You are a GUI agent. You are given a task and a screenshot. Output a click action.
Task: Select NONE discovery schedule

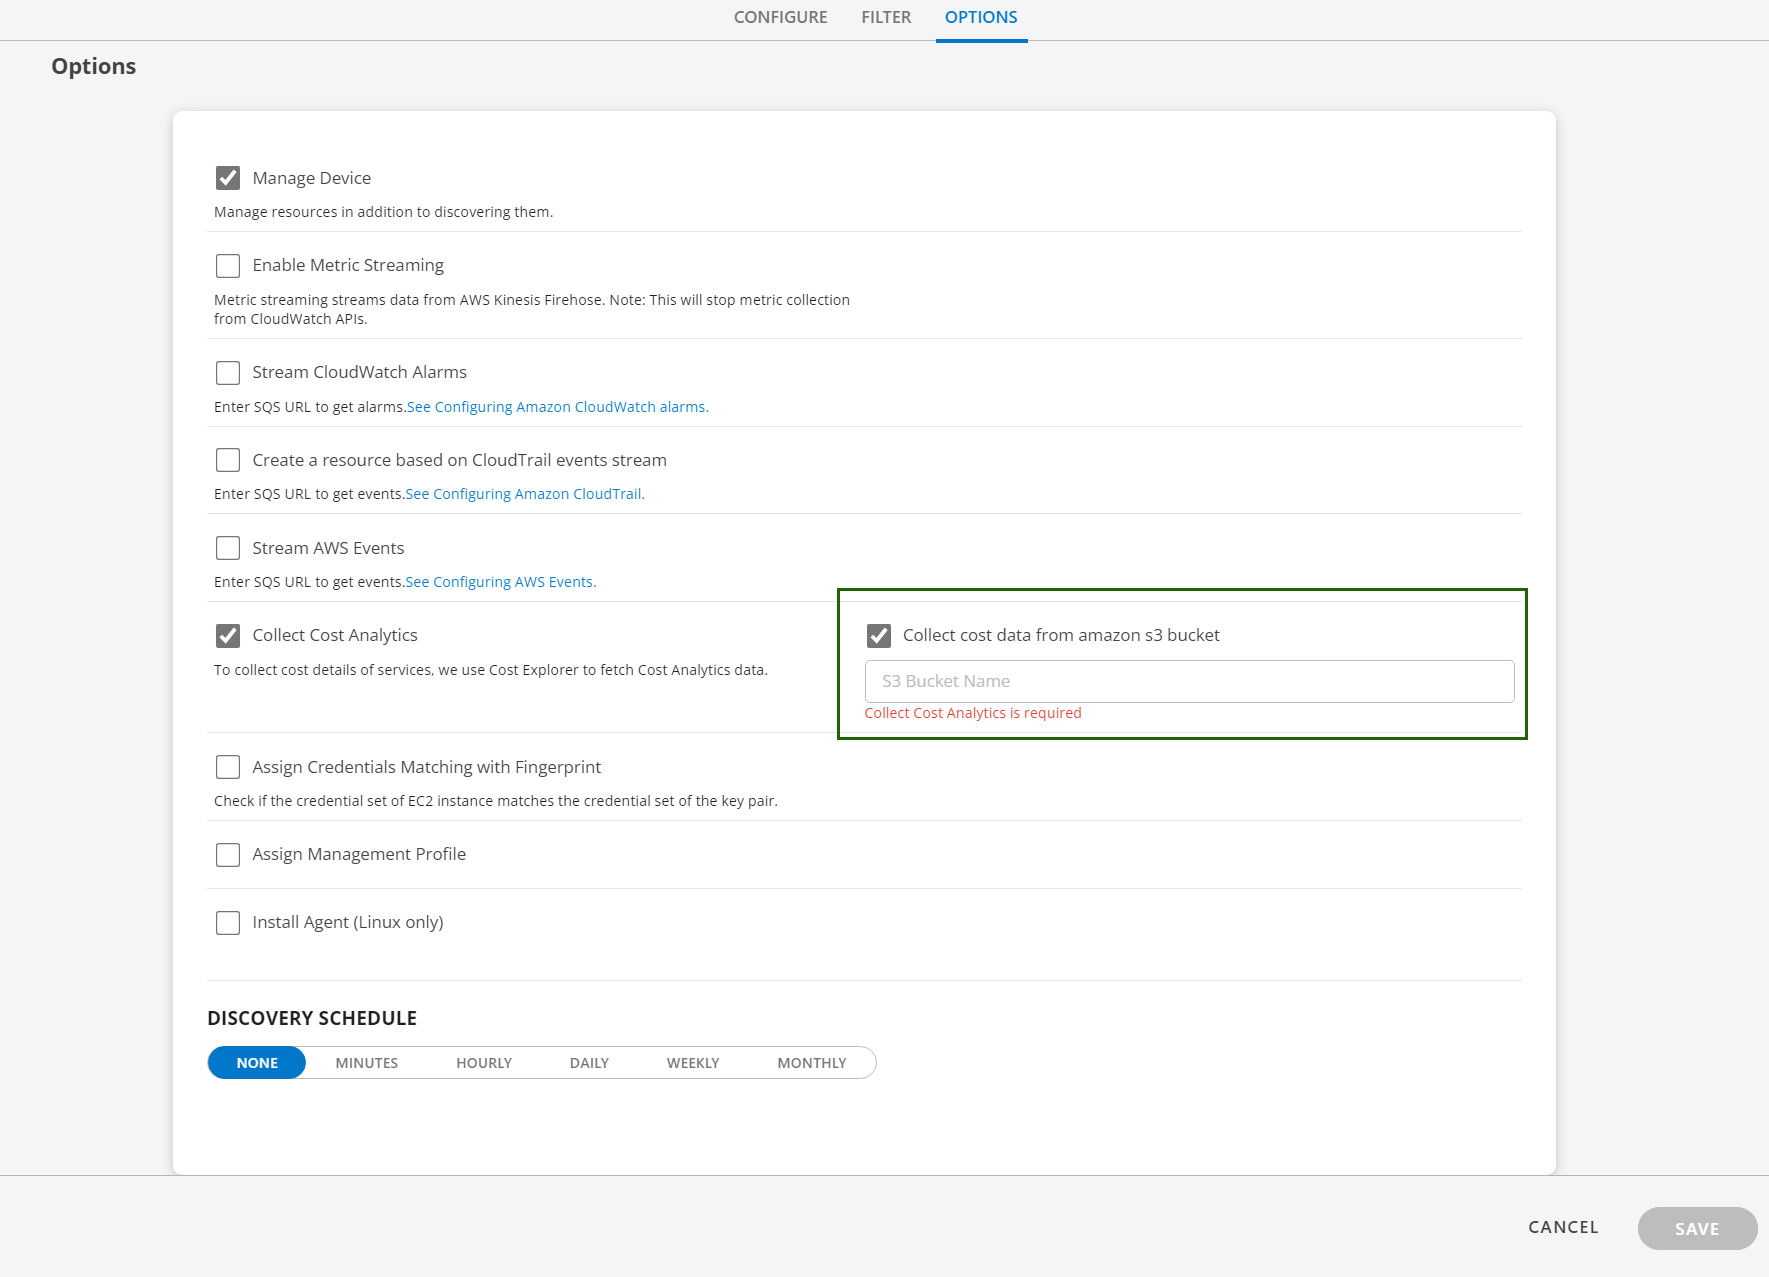click(257, 1063)
